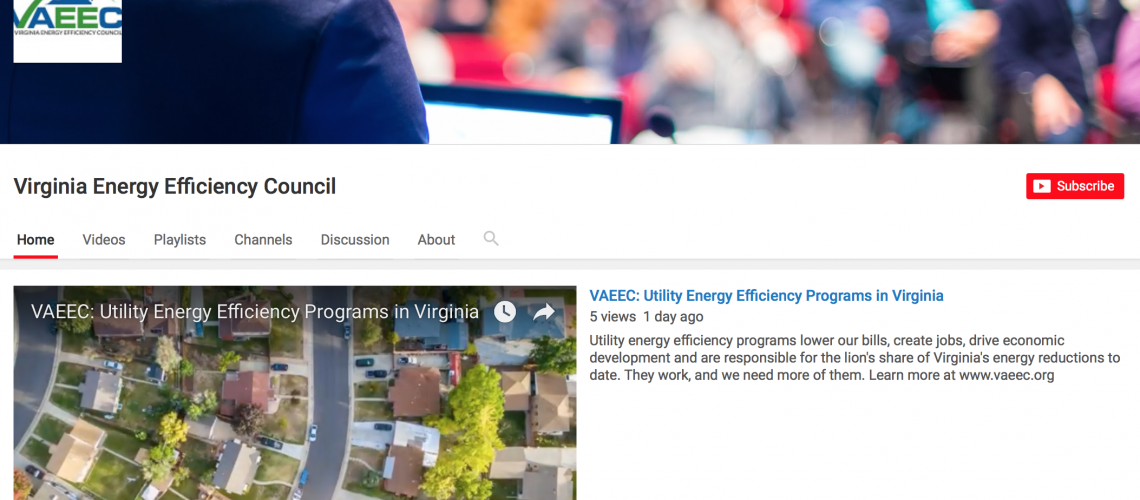The image size is (1140, 500).
Task: Go to the Playlists tab
Action: [180, 240]
